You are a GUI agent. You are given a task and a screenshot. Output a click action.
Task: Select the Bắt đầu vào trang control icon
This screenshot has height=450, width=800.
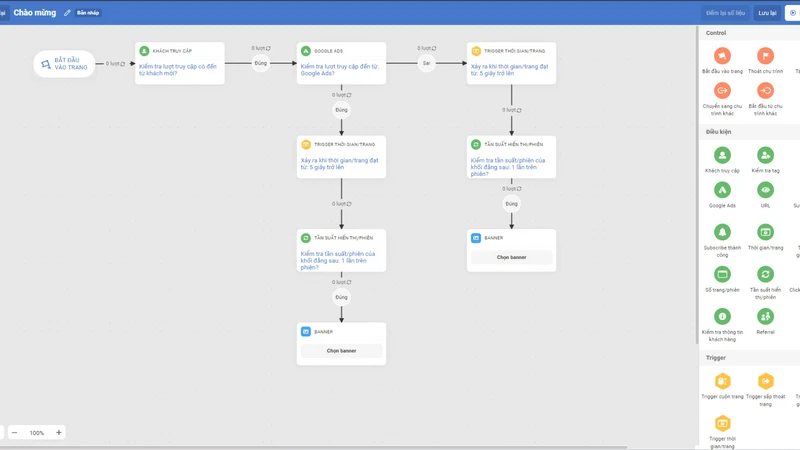tap(722, 56)
